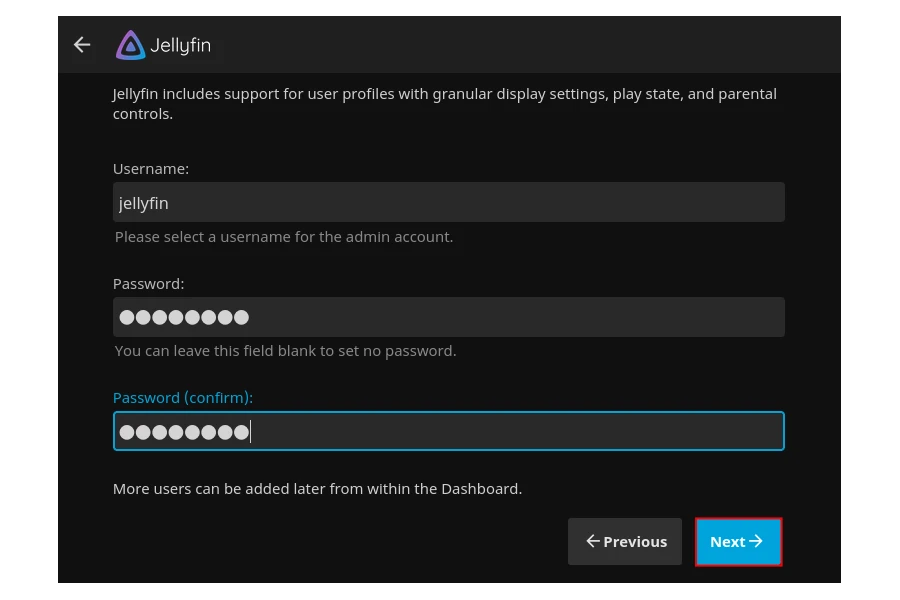The width and height of the screenshot is (900, 600).
Task: Click the Jellyfin triangle logo icon
Action: (x=130, y=45)
